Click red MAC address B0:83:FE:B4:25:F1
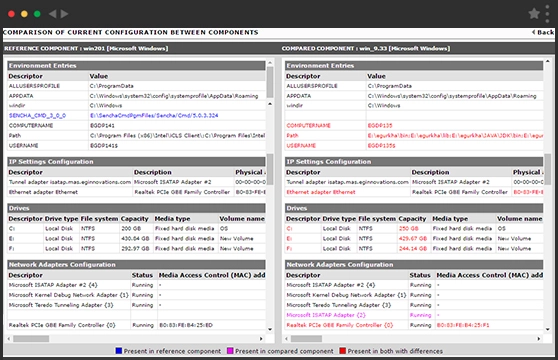This screenshot has width=558, height=360. click(x=463, y=325)
